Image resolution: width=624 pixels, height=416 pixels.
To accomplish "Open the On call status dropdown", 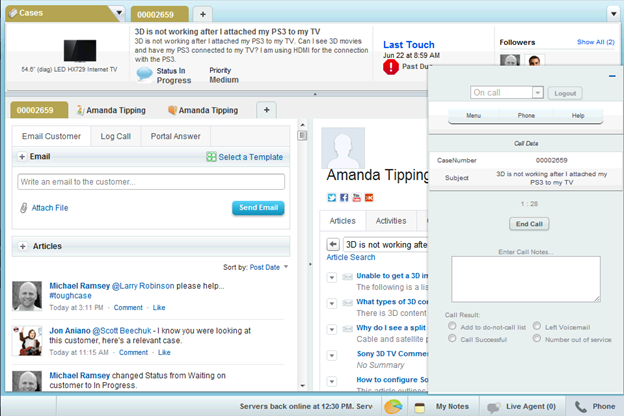I will [x=538, y=93].
